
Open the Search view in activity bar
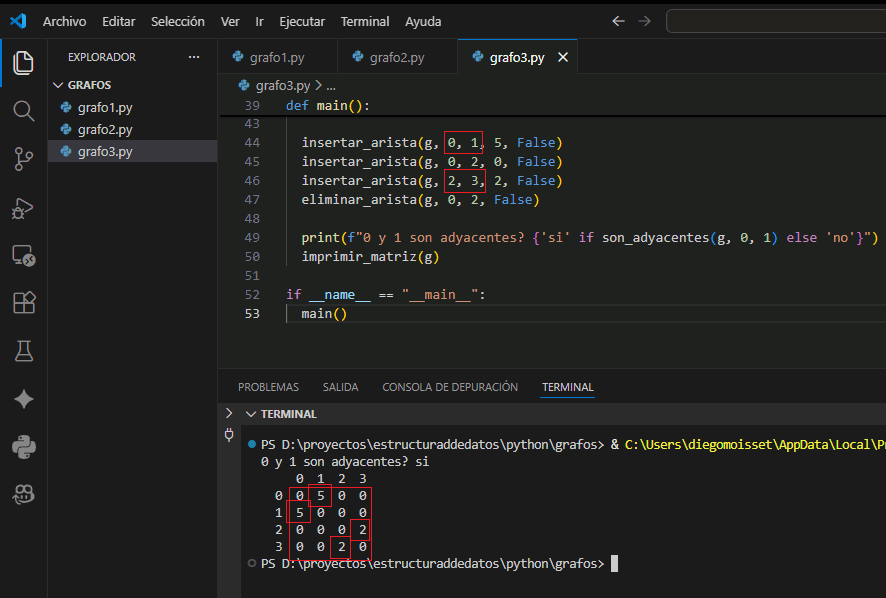(x=23, y=110)
